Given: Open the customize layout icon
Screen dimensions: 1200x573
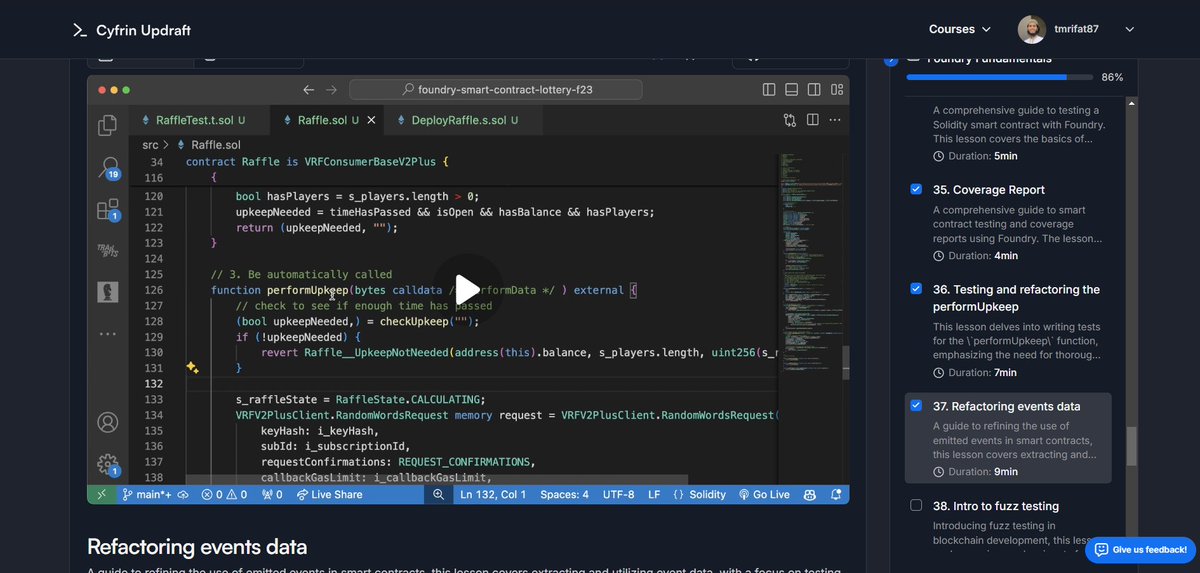Looking at the screenshot, I should (835, 89).
